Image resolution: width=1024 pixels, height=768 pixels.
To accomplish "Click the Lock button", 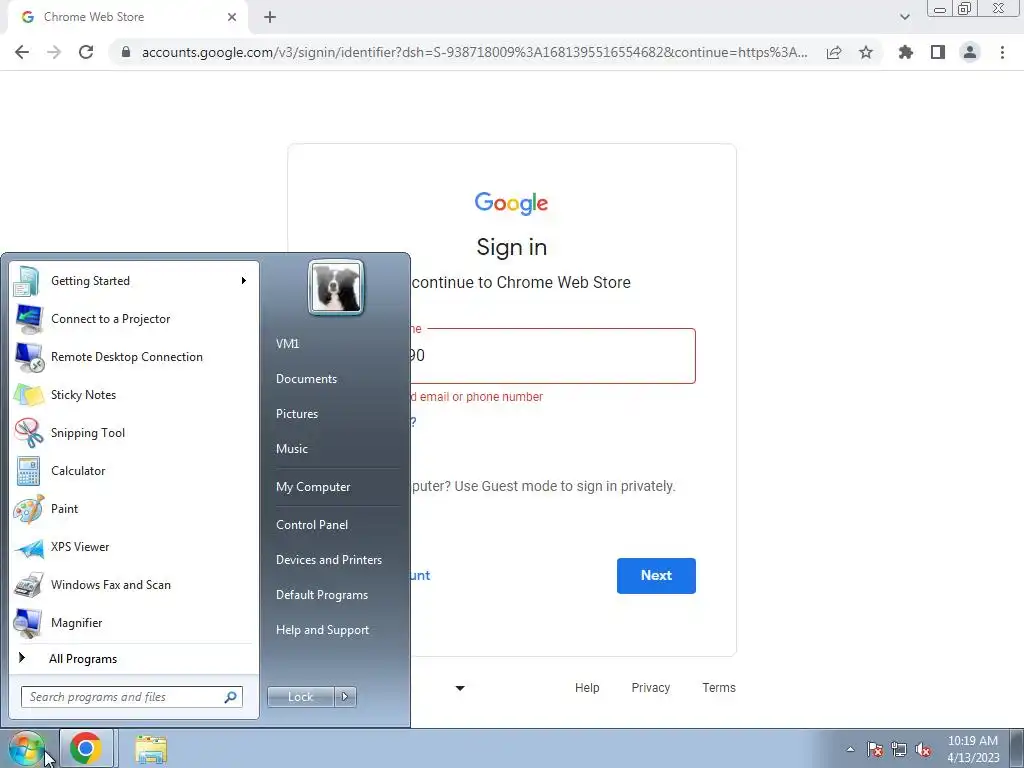I will pyautogui.click(x=301, y=697).
